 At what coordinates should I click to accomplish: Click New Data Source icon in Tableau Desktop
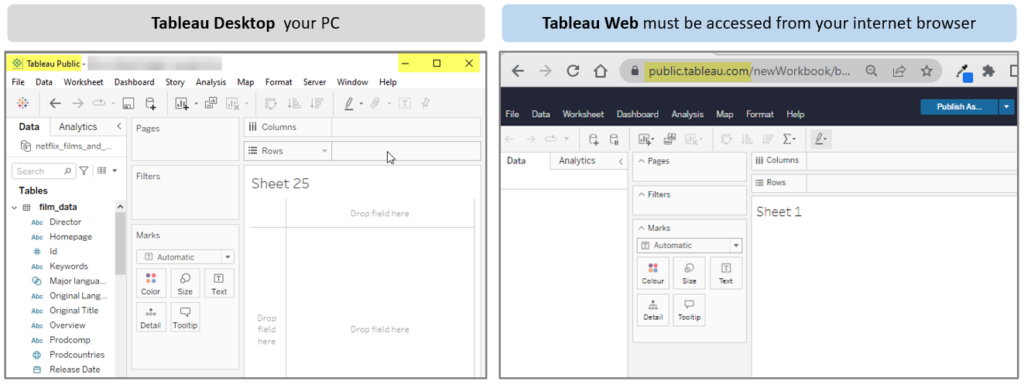151,103
